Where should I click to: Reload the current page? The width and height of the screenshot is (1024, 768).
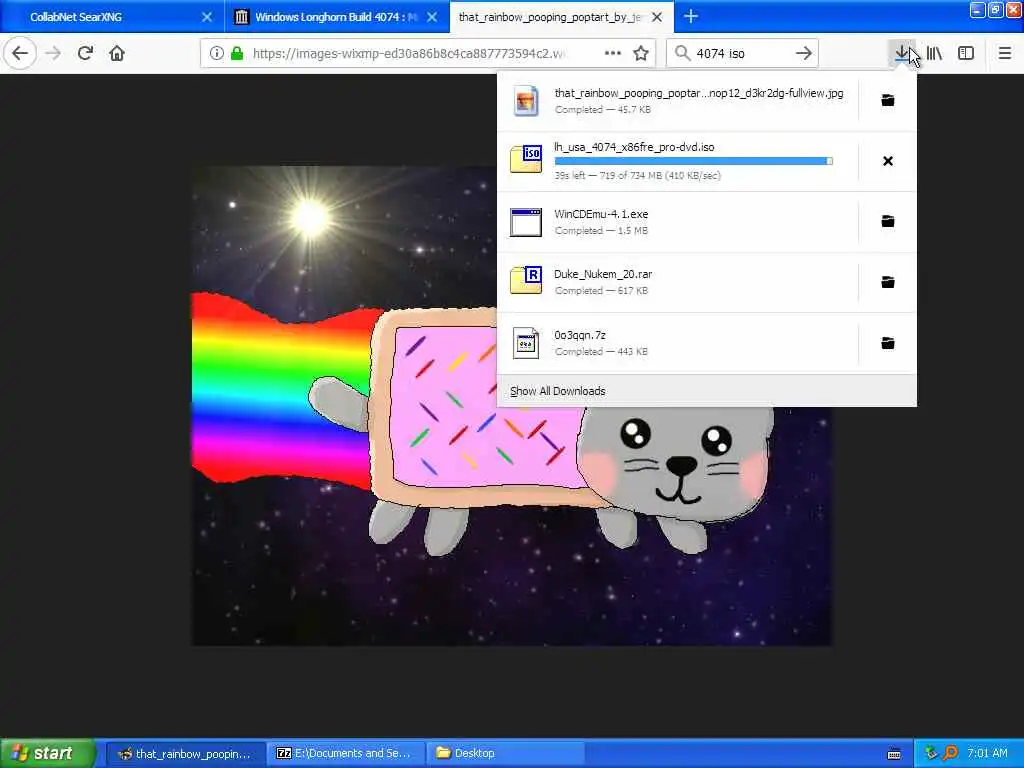pyautogui.click(x=85, y=53)
